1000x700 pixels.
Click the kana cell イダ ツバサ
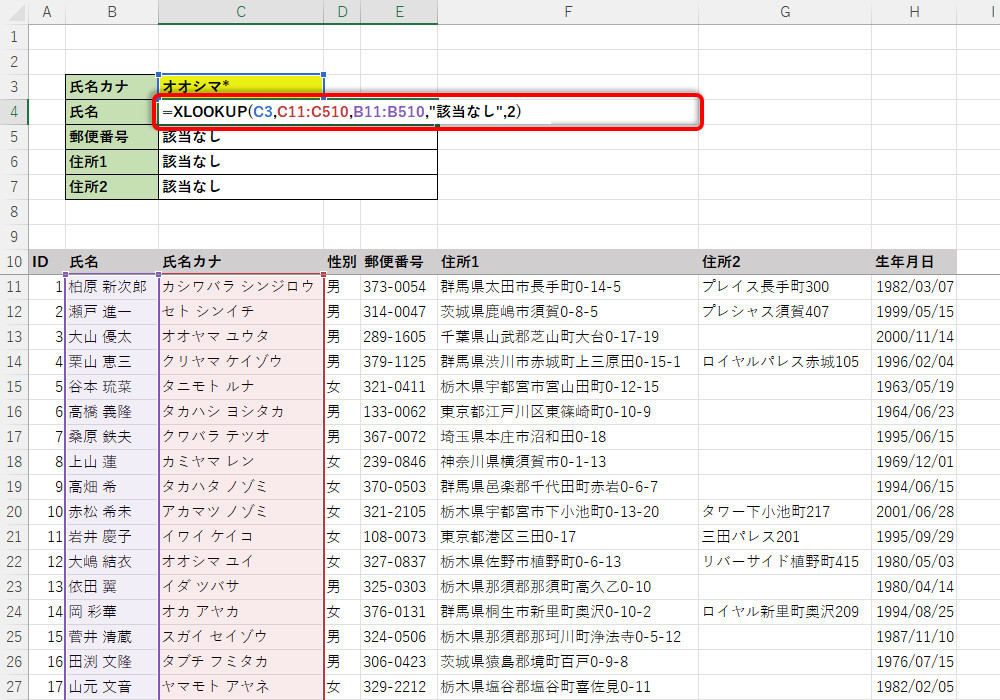coord(240,587)
